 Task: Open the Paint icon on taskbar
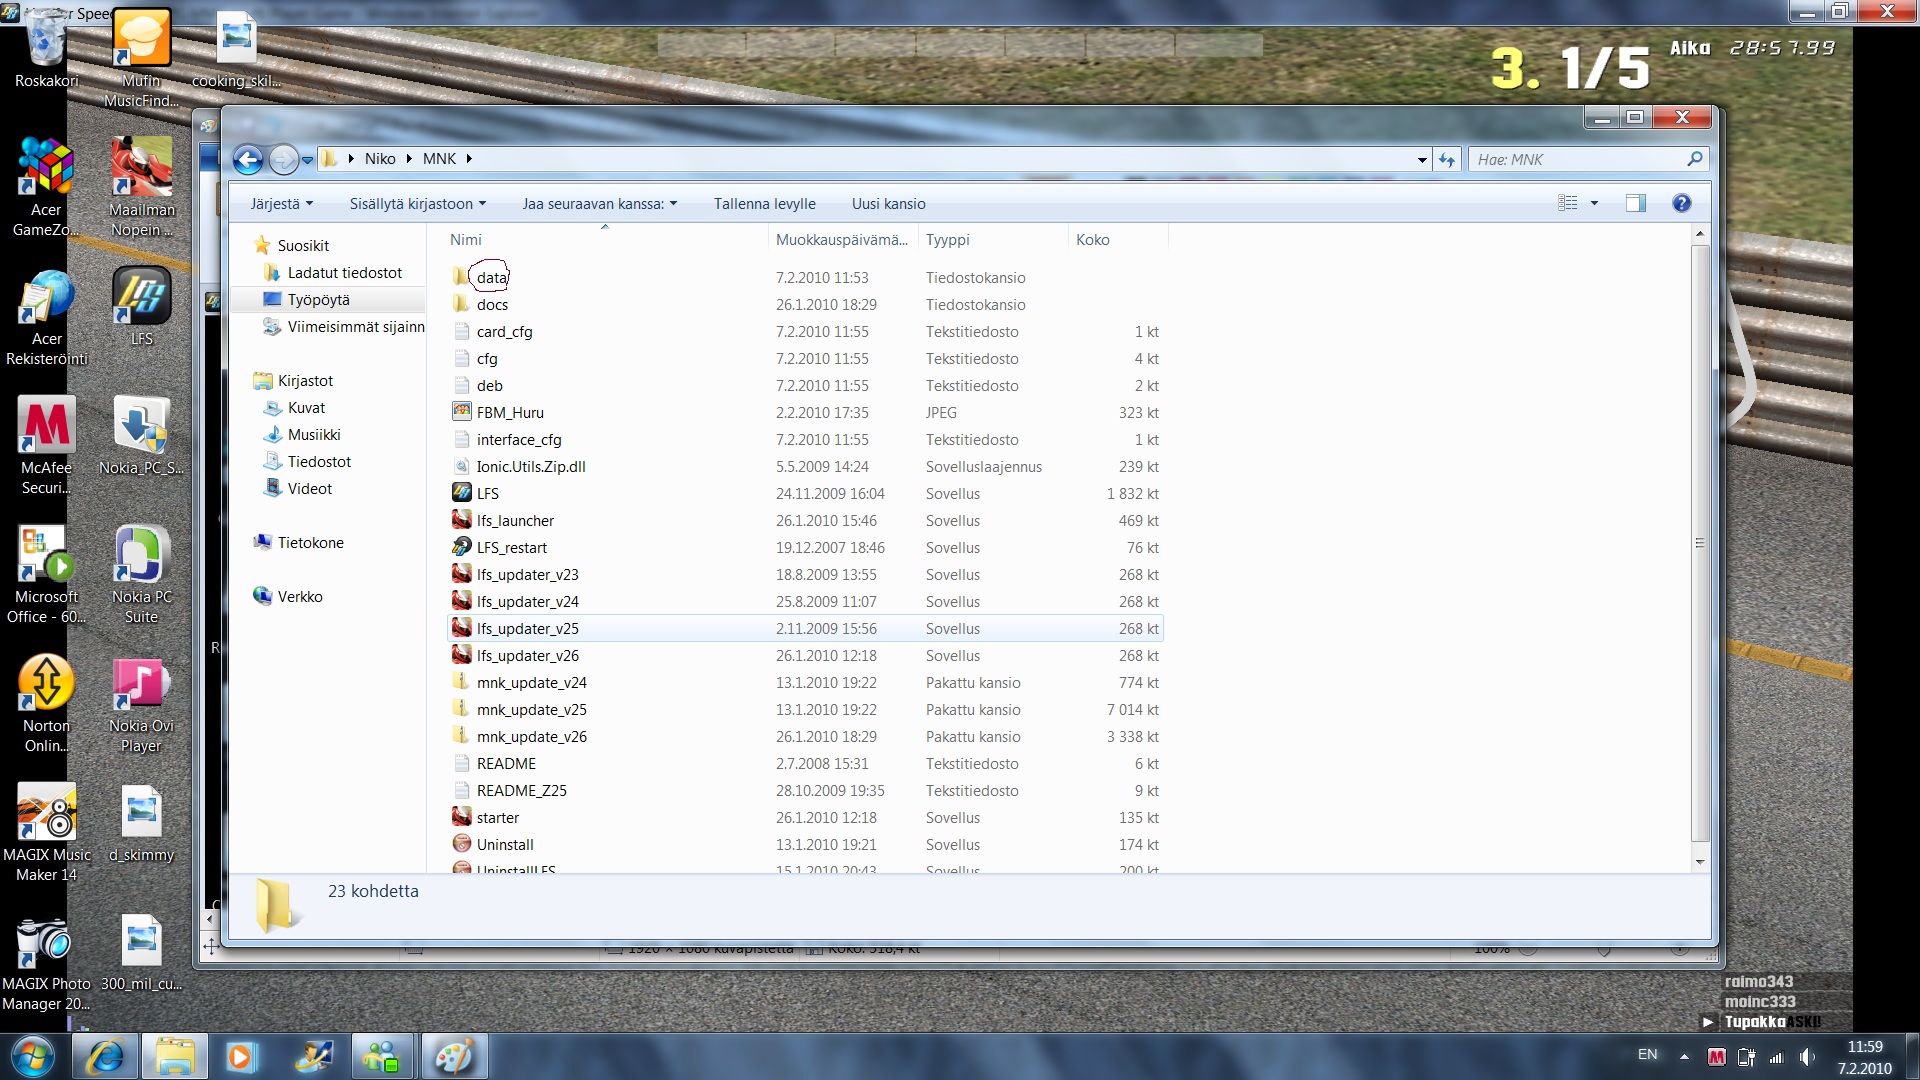click(453, 1056)
